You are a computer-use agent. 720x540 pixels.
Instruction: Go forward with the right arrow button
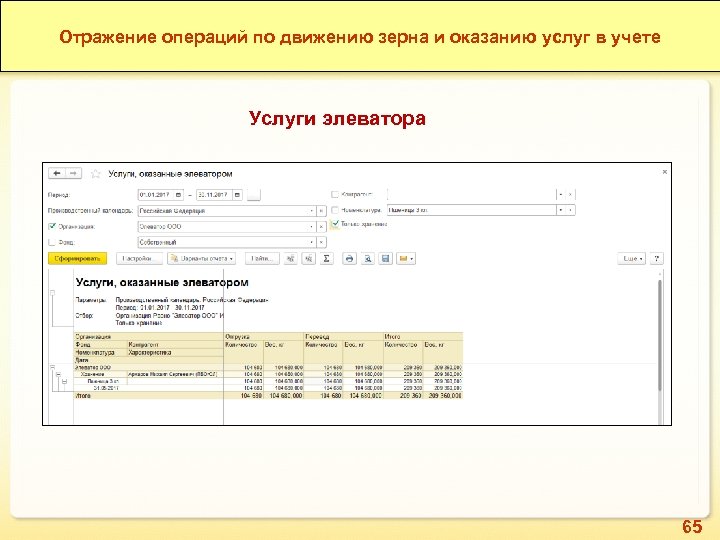[73, 173]
